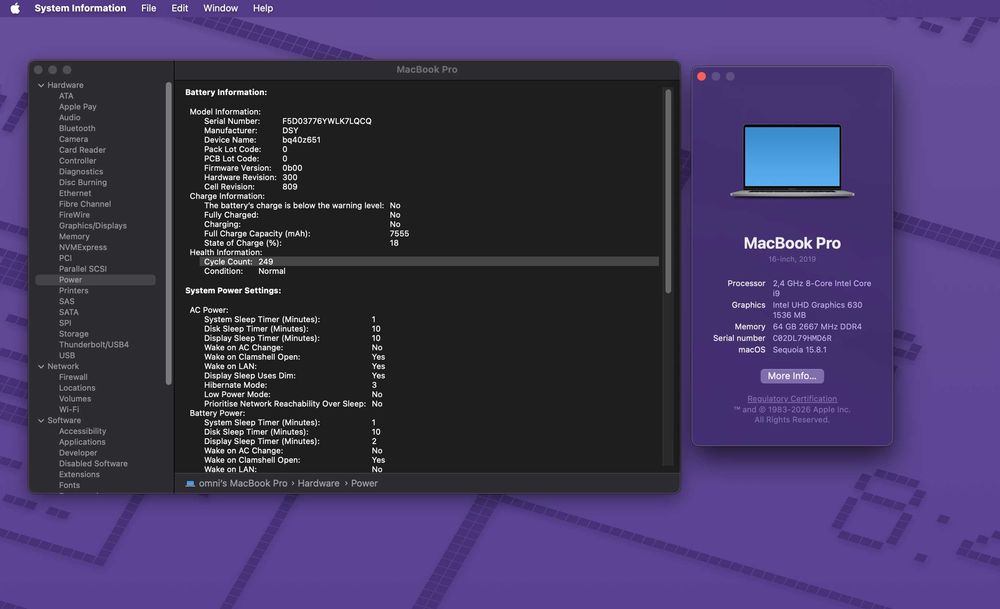This screenshot has height=609, width=1000.
Task: Select Thunderbolt/USB4 in the sidebar
Action: point(94,345)
